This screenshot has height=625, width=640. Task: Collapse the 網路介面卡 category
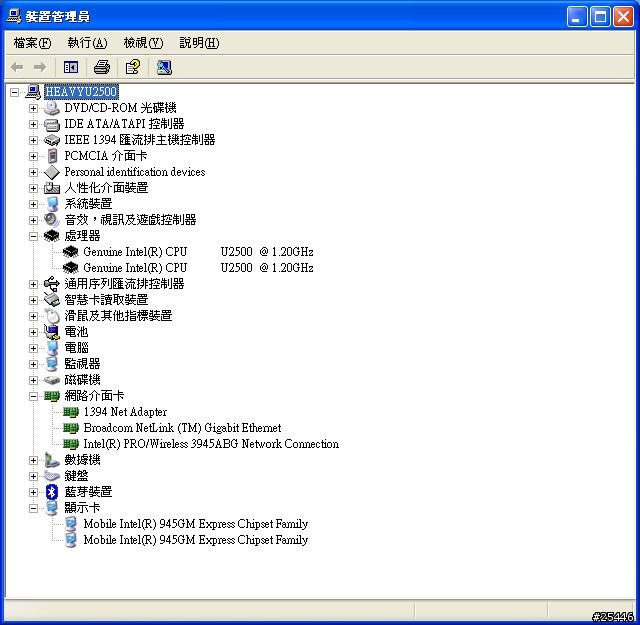pos(33,396)
